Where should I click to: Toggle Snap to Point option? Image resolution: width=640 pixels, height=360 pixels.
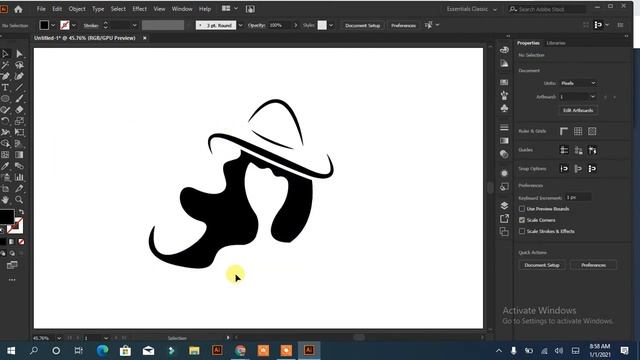[564, 169]
